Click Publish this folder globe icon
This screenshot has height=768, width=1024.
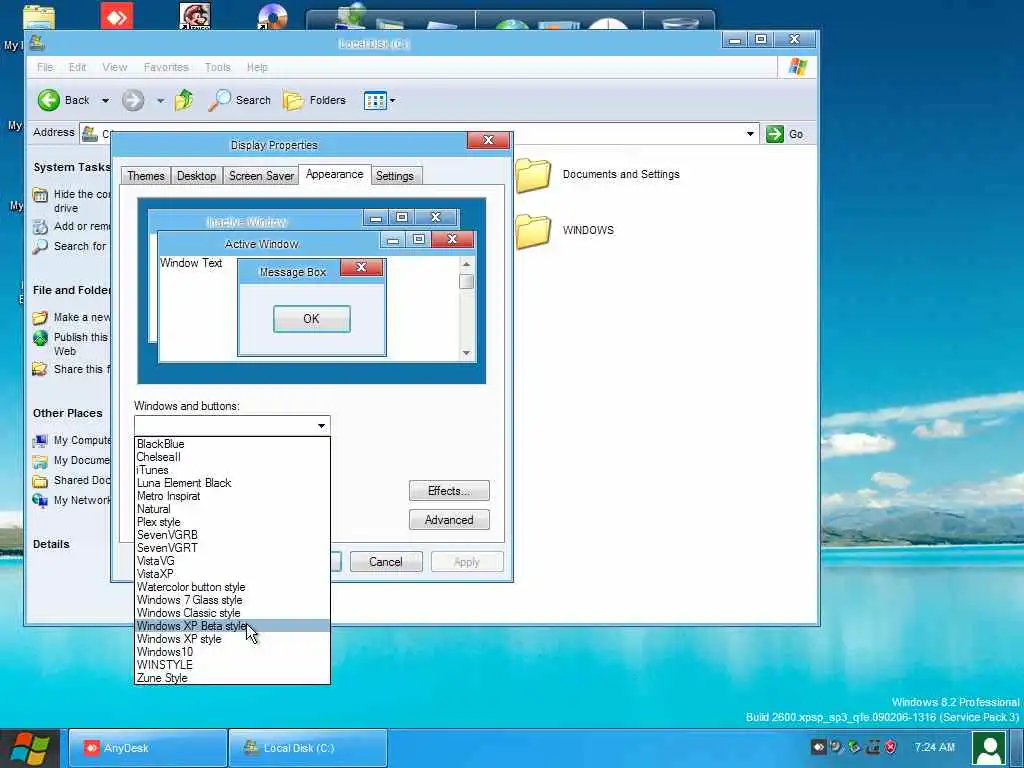click(40, 338)
